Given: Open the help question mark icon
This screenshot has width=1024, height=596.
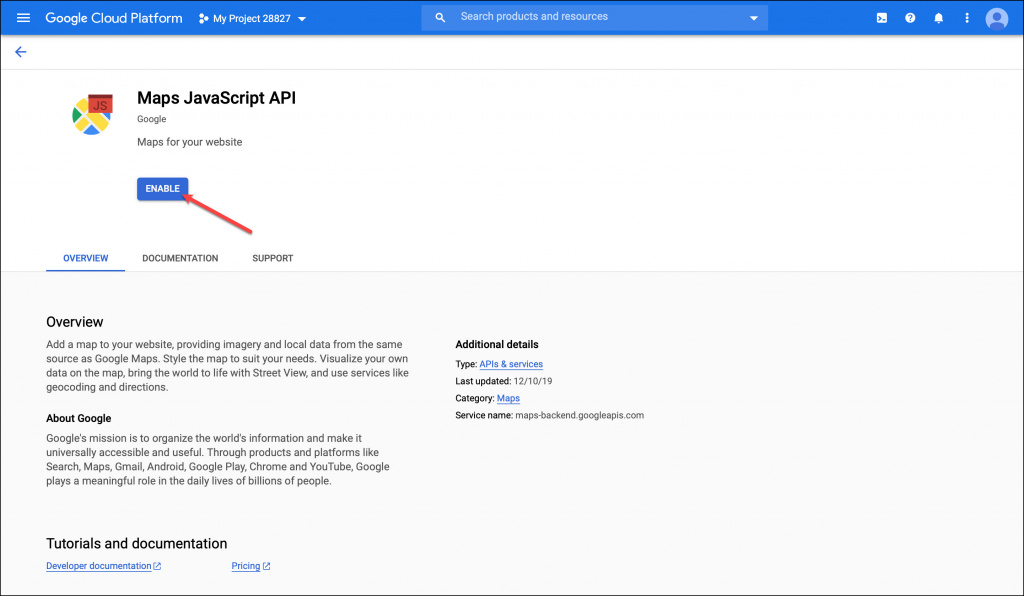Looking at the screenshot, I should pyautogui.click(x=910, y=18).
